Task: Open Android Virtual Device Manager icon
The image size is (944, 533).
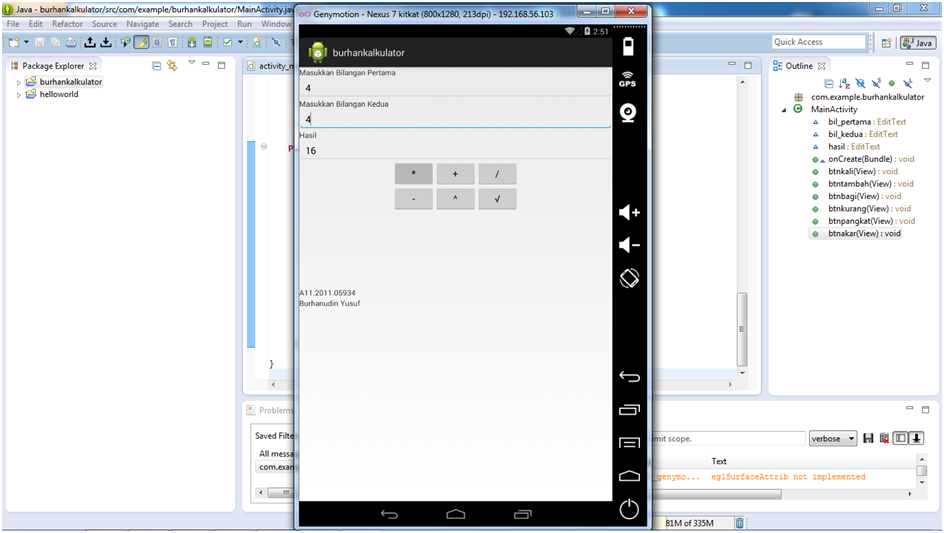Action: click(x=208, y=42)
